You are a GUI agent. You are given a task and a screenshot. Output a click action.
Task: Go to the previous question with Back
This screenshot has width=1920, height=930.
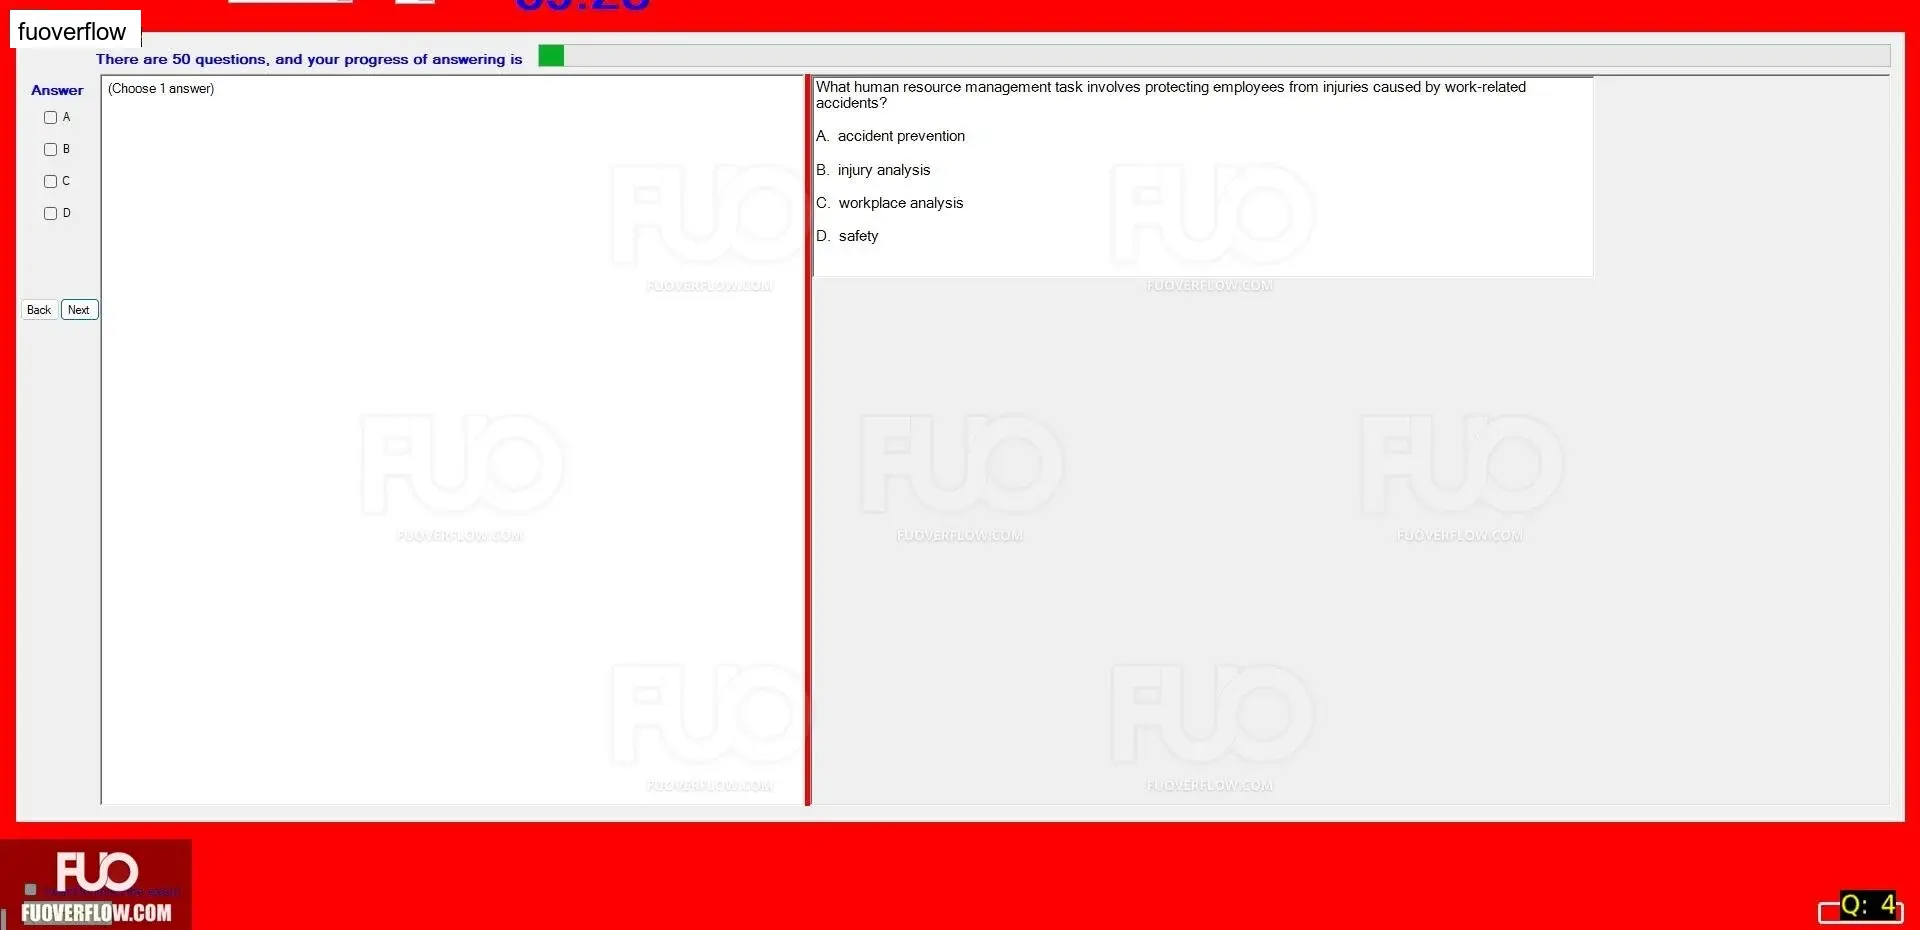pos(39,310)
